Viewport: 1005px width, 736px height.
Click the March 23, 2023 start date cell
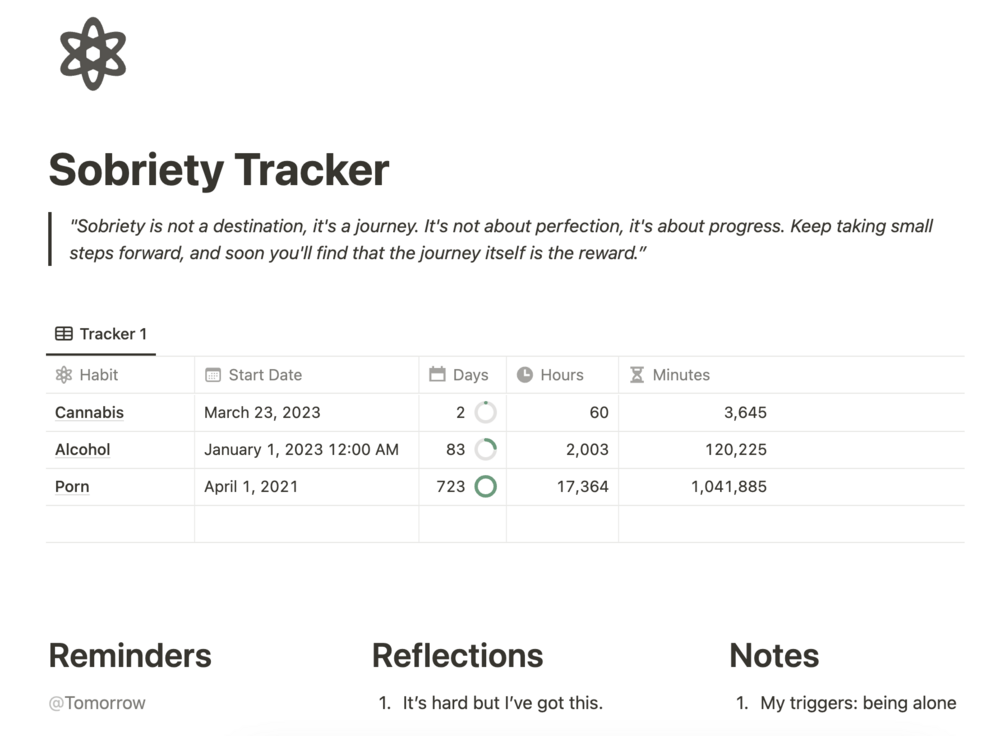pos(262,412)
